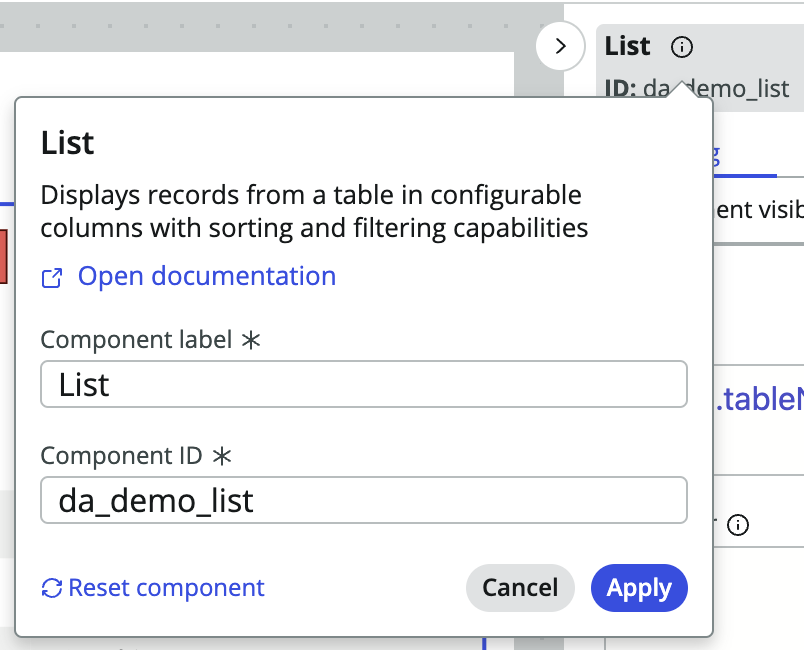Click the component visibility field behind popup

pyautogui.click(x=758, y=209)
